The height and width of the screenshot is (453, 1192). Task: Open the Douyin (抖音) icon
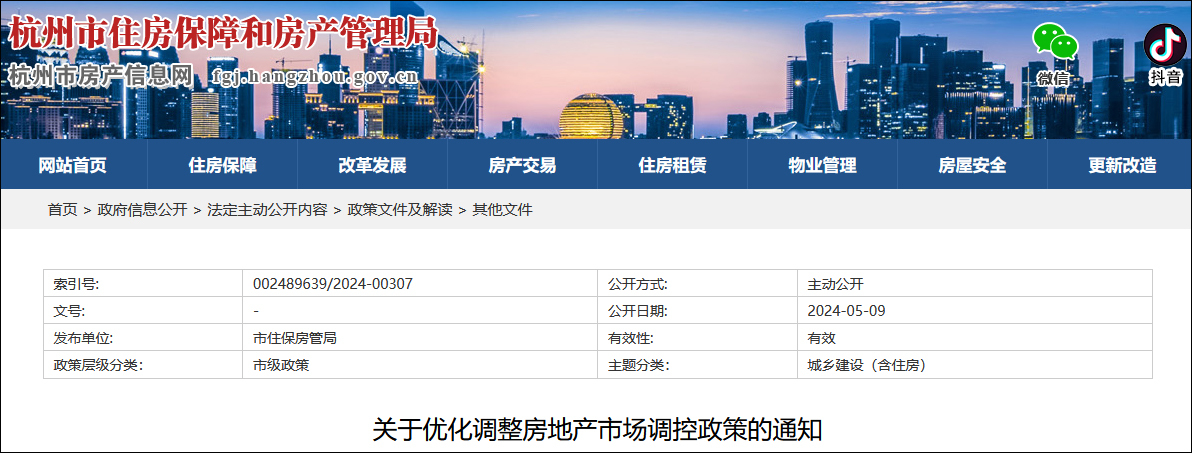(x=1165, y=44)
